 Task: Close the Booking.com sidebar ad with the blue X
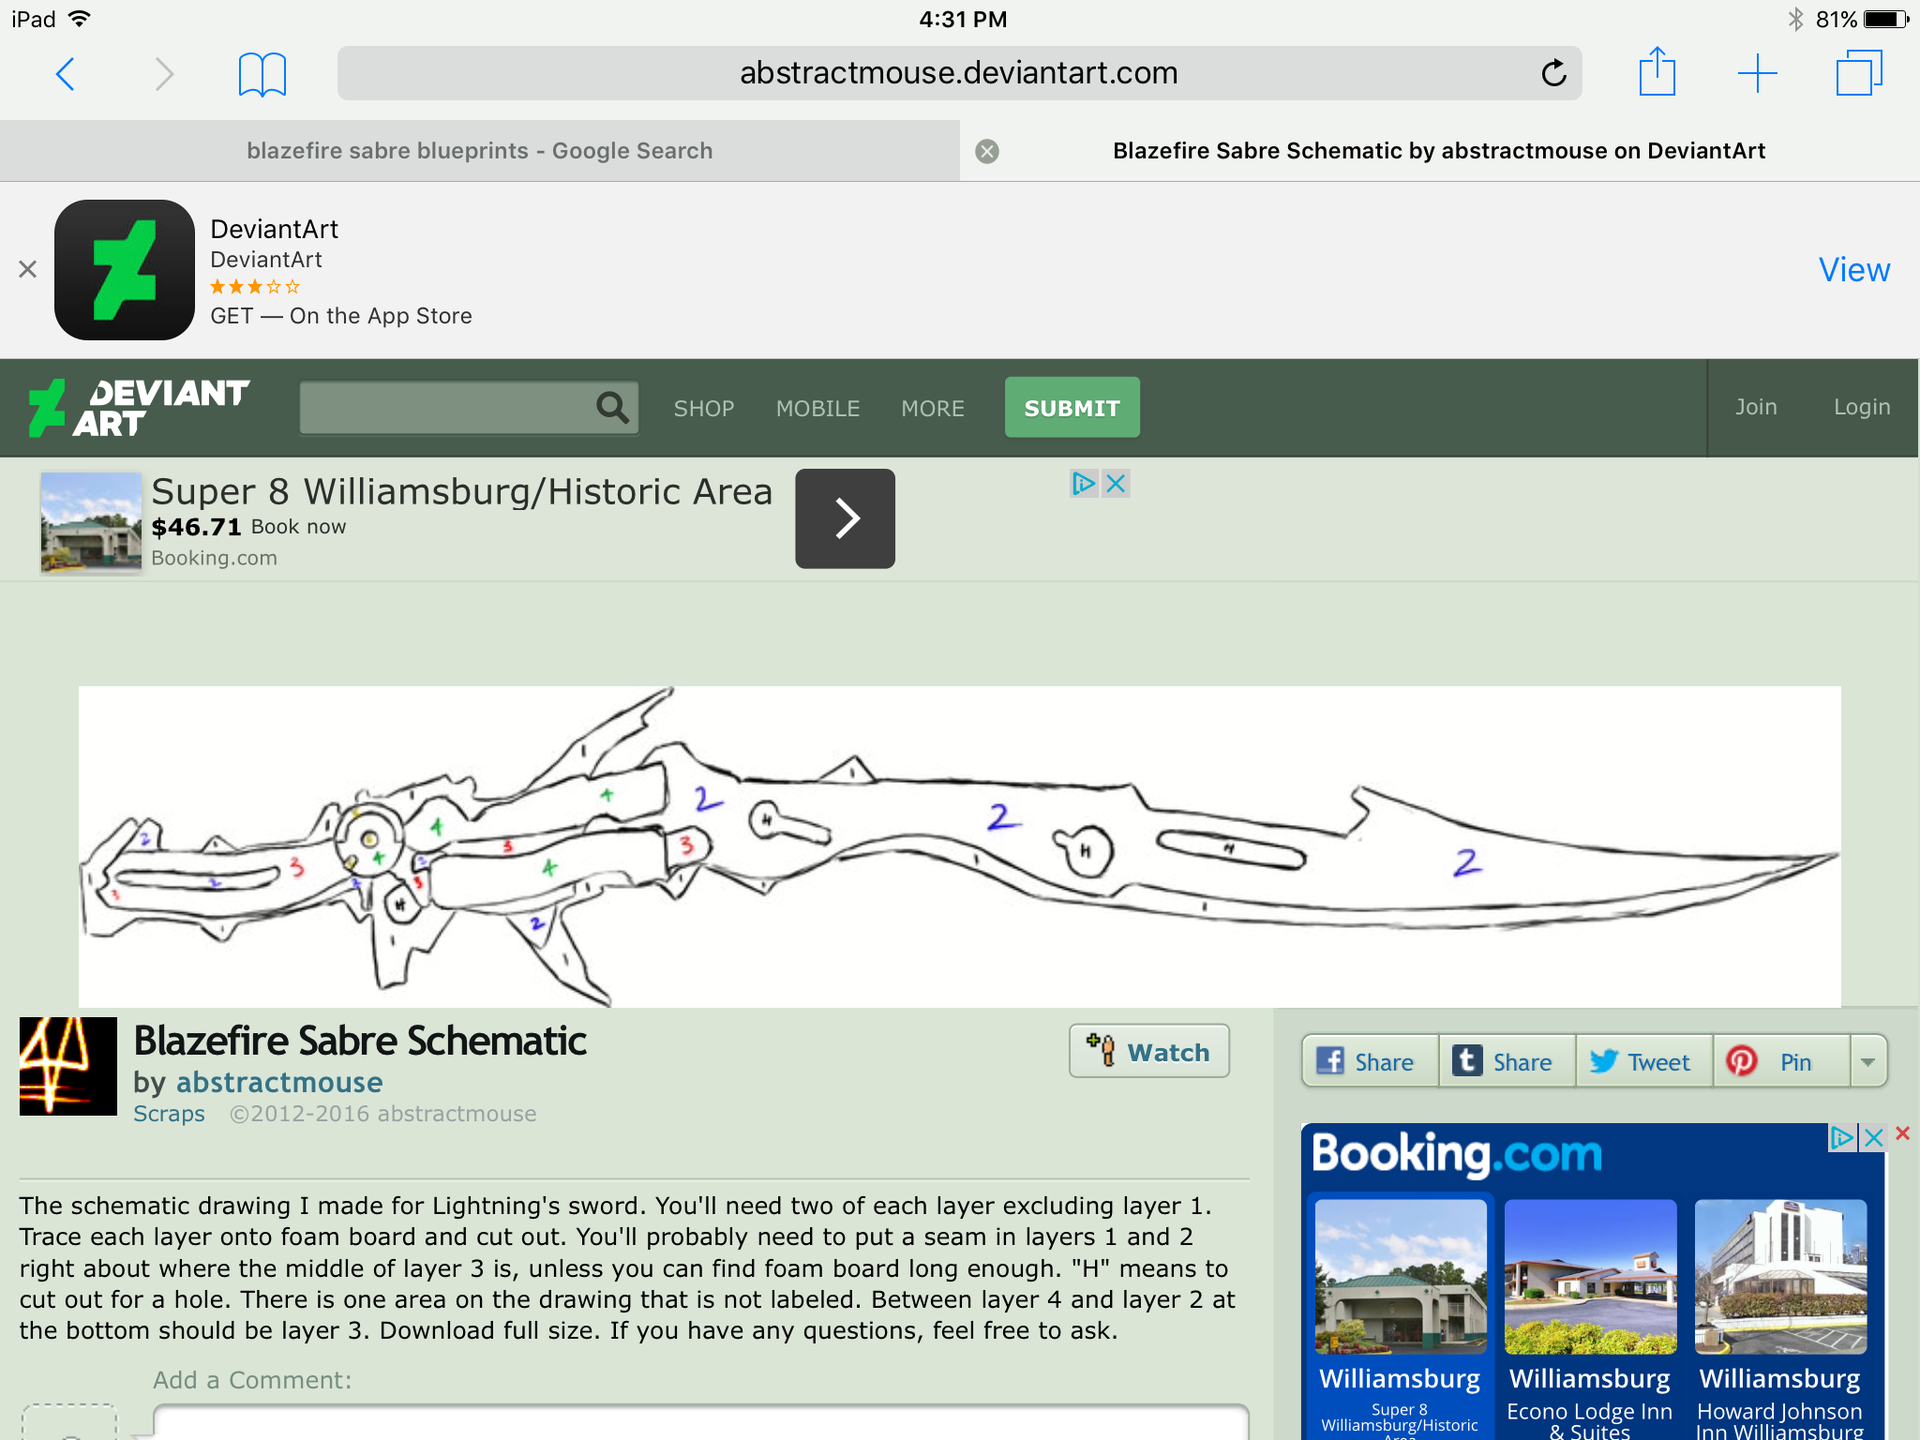point(1873,1137)
